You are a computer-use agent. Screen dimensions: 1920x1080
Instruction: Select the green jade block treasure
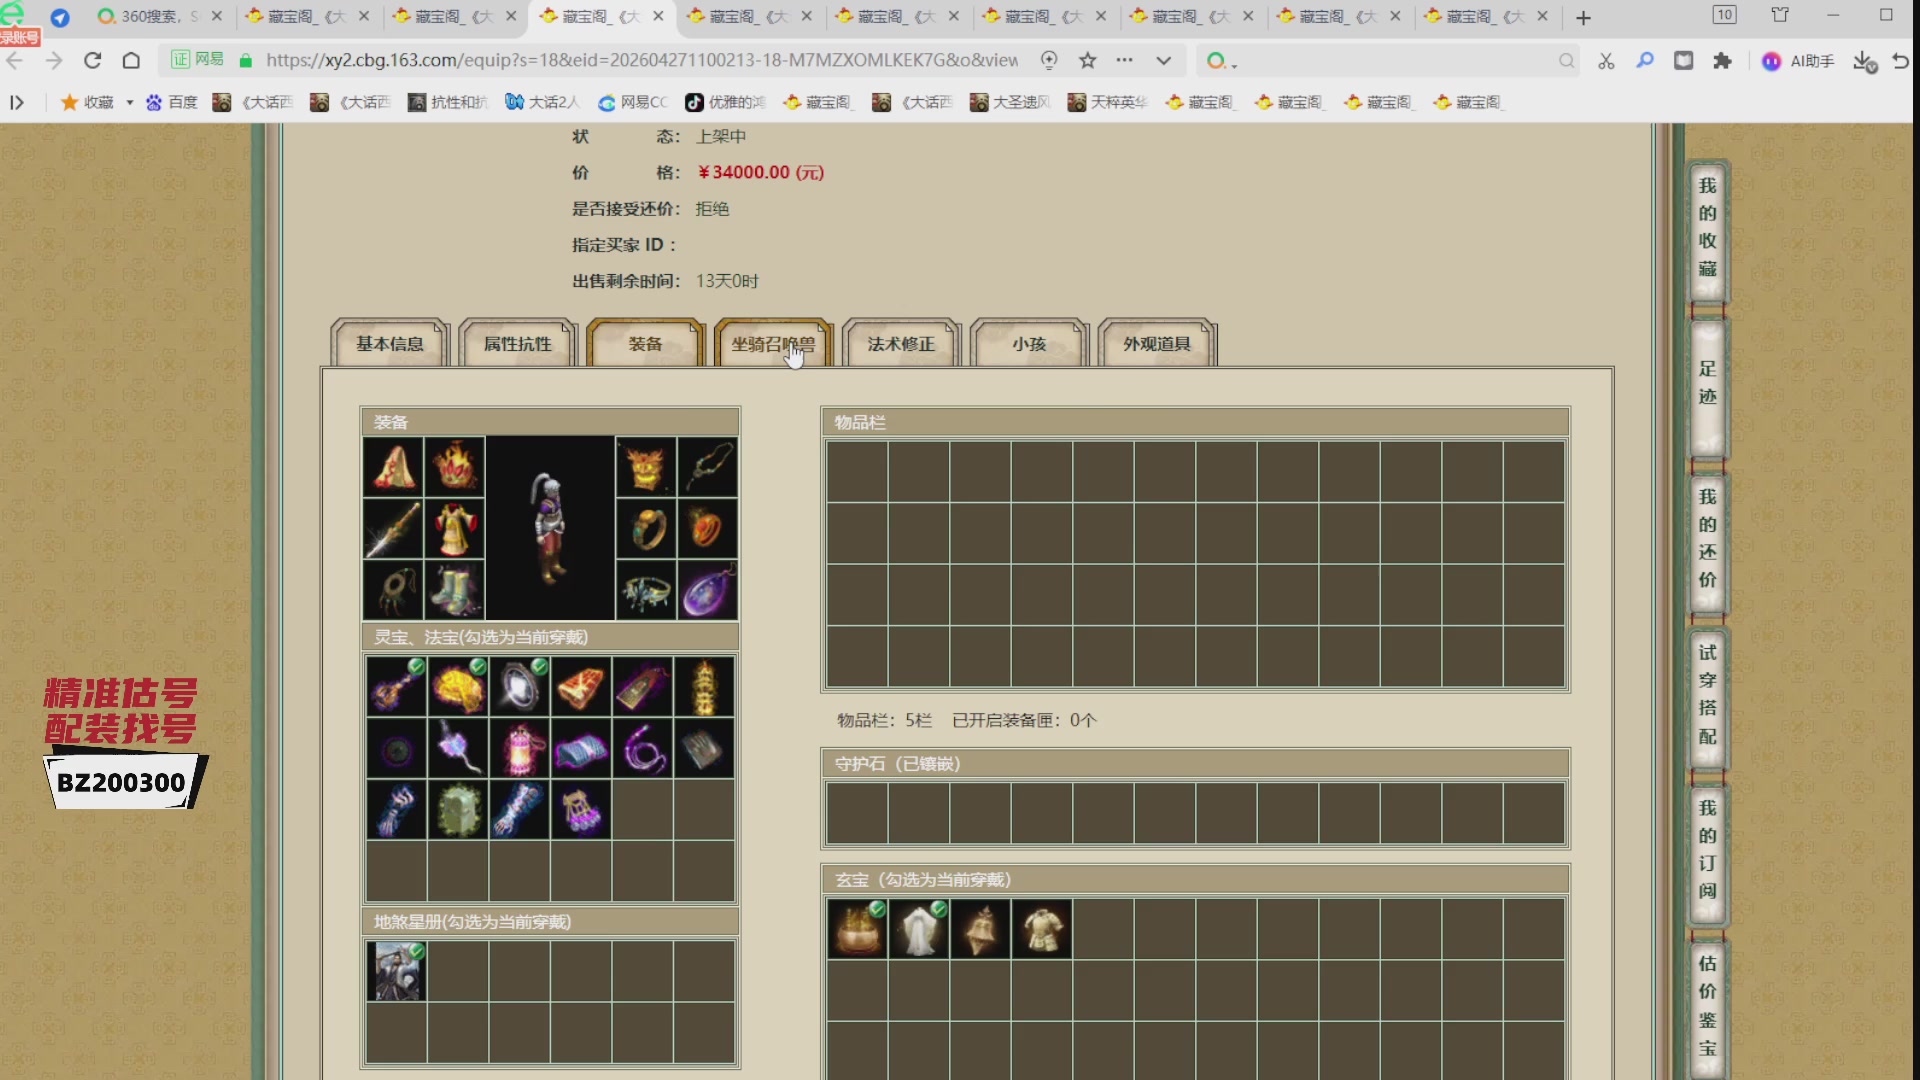click(458, 810)
